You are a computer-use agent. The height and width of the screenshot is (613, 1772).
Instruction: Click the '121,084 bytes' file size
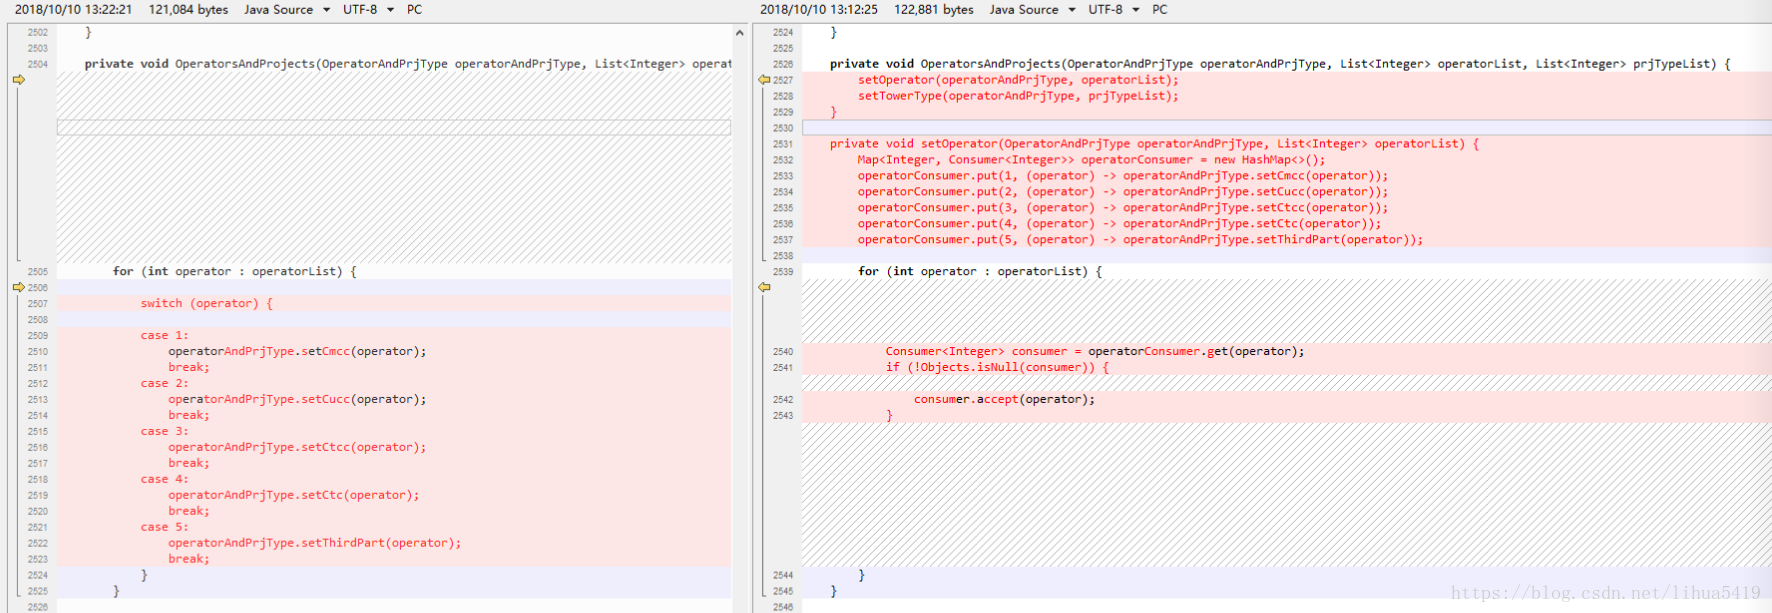[188, 9]
